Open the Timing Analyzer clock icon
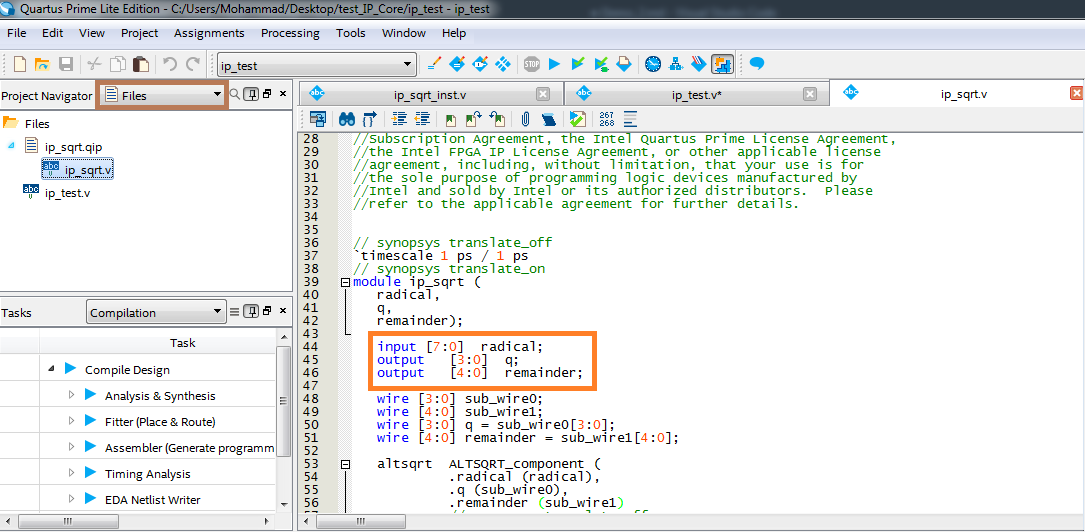The width and height of the screenshot is (1088, 532). click(653, 64)
